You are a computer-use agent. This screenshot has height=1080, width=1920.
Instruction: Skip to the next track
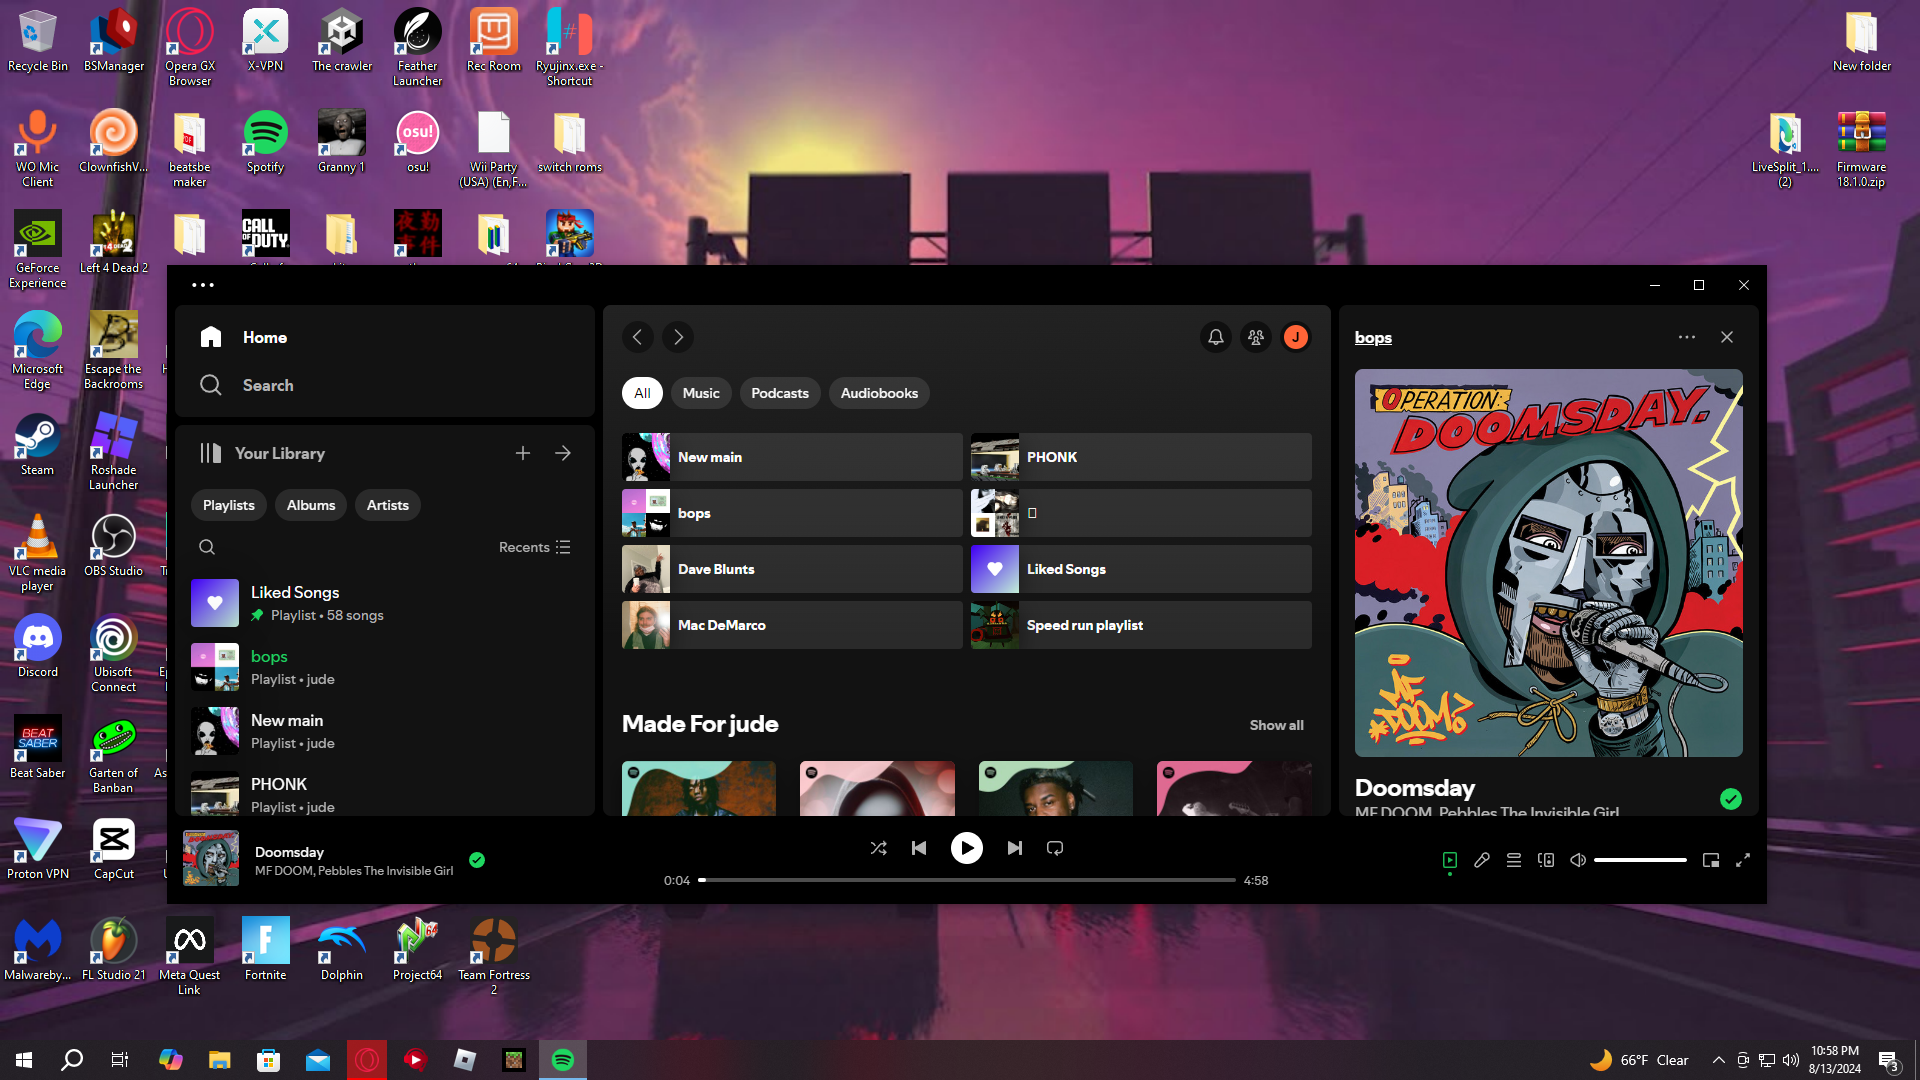coord(1015,848)
